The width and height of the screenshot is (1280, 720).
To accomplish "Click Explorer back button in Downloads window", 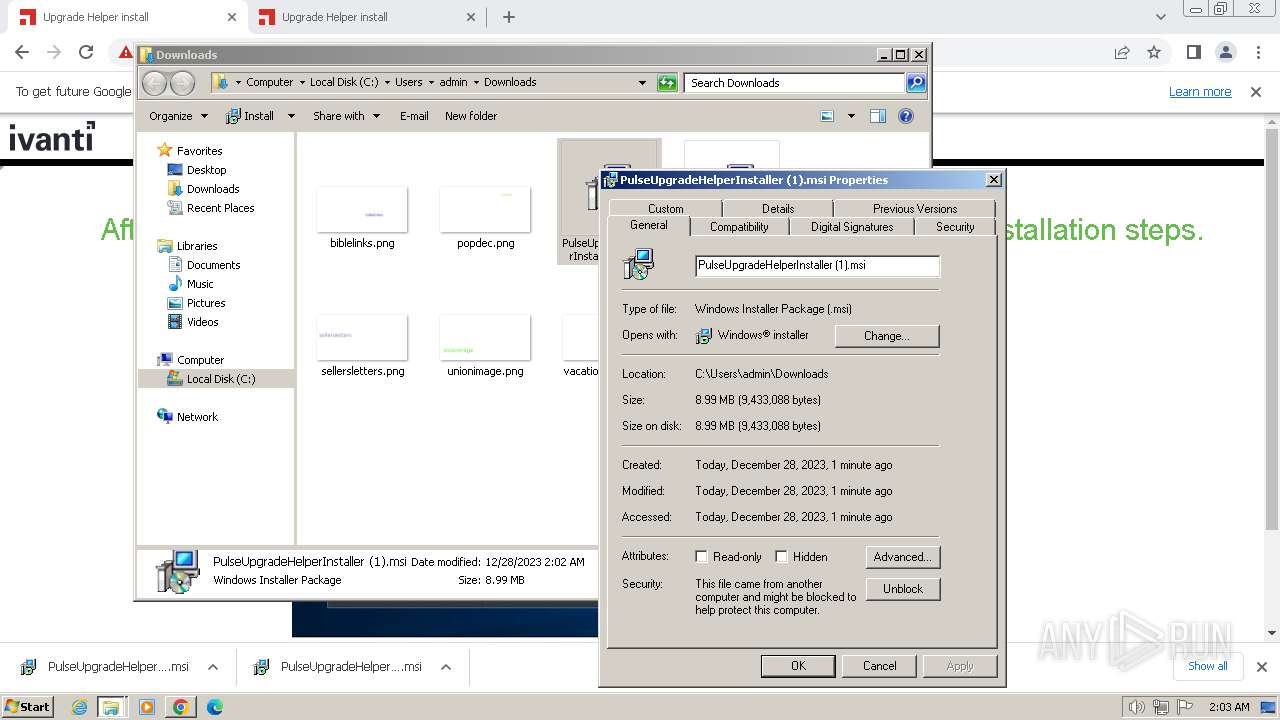I will (x=154, y=83).
